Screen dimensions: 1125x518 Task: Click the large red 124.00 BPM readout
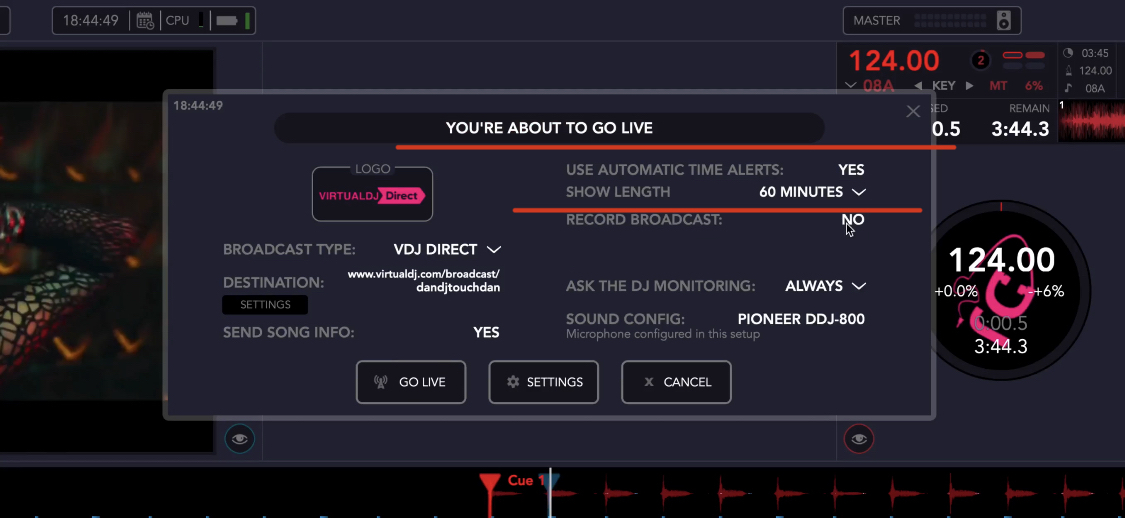click(893, 61)
